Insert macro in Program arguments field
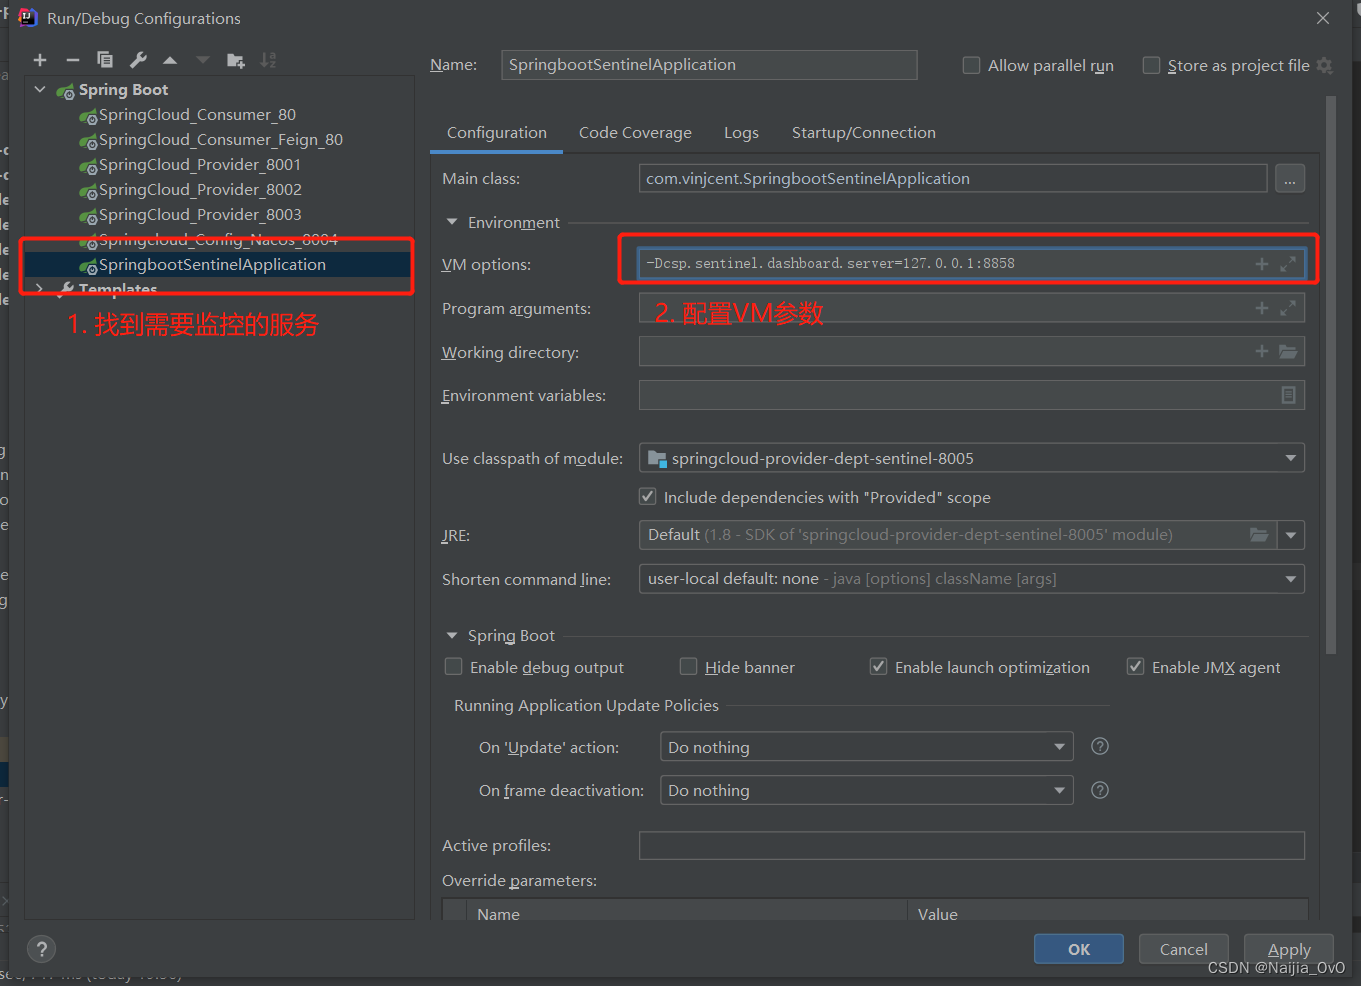Screen dimensions: 1361x986 point(1262,308)
